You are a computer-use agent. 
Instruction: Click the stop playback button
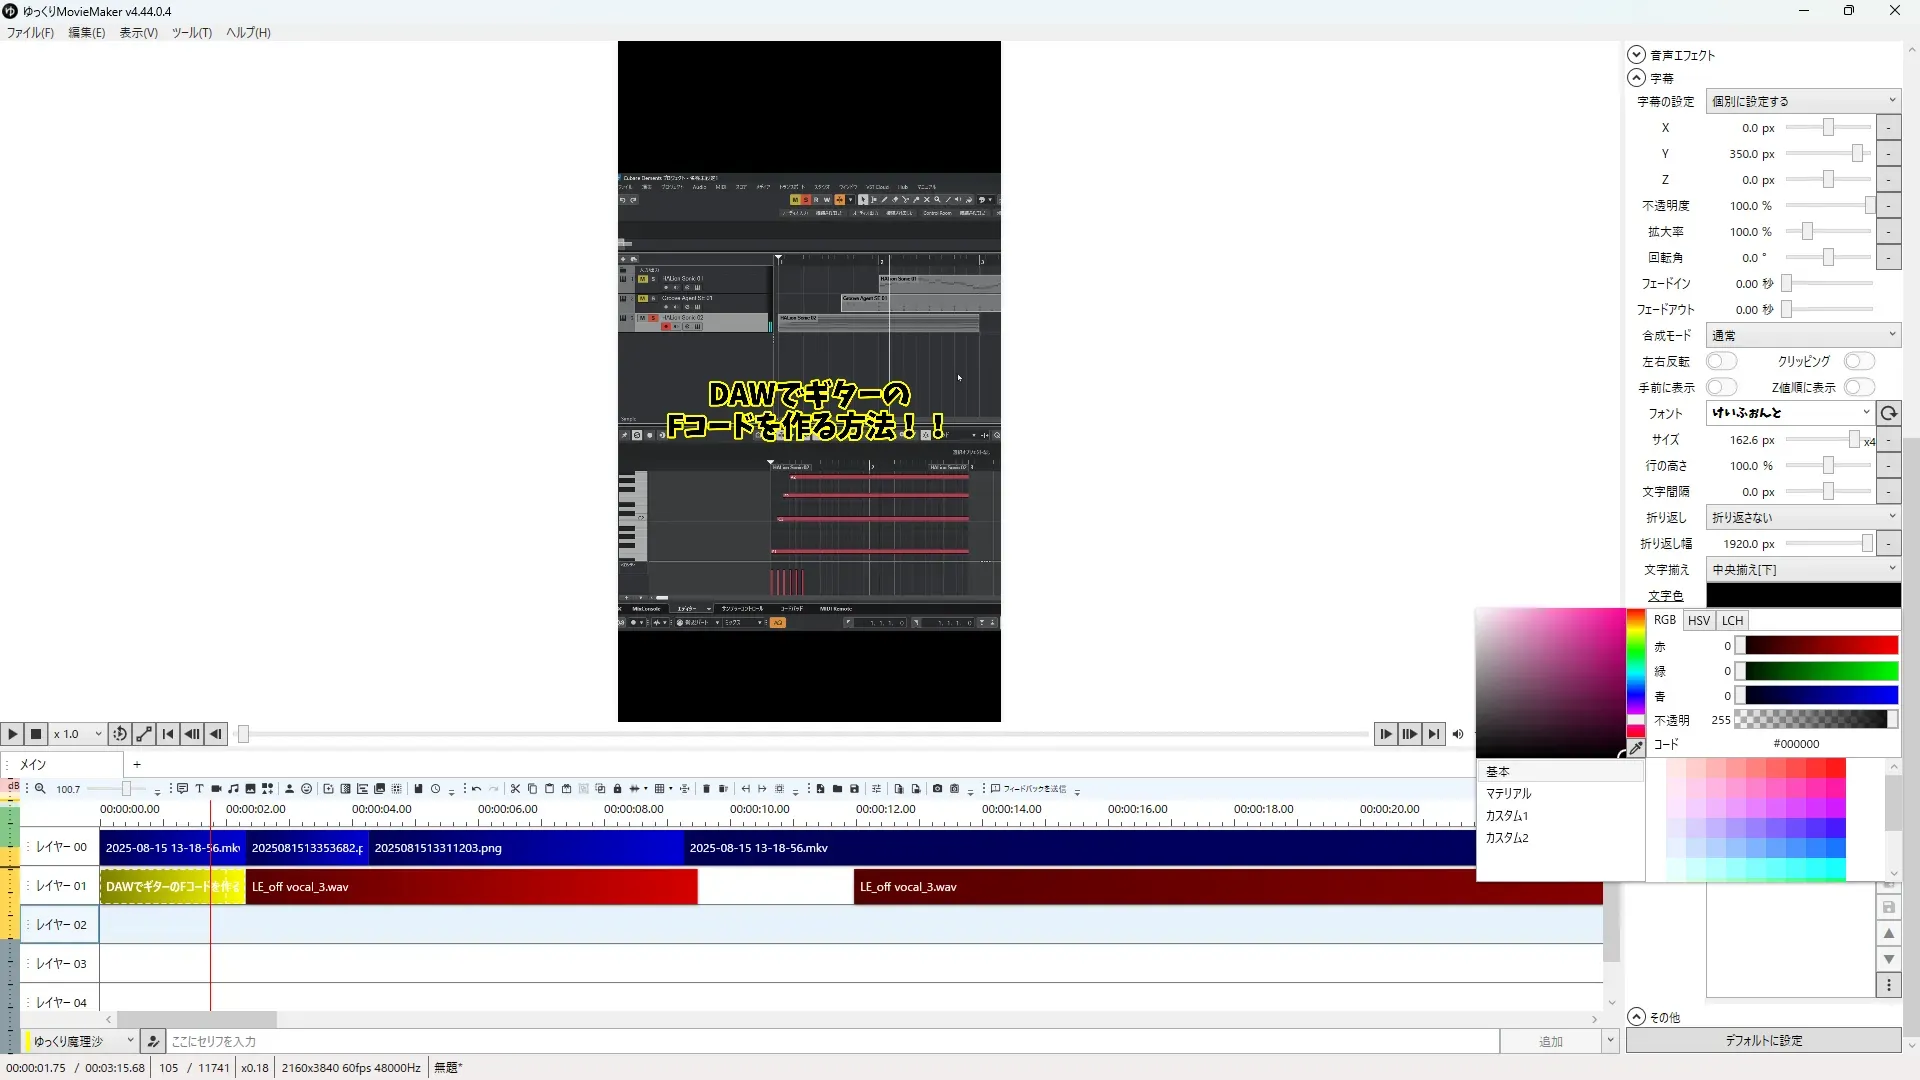(36, 734)
